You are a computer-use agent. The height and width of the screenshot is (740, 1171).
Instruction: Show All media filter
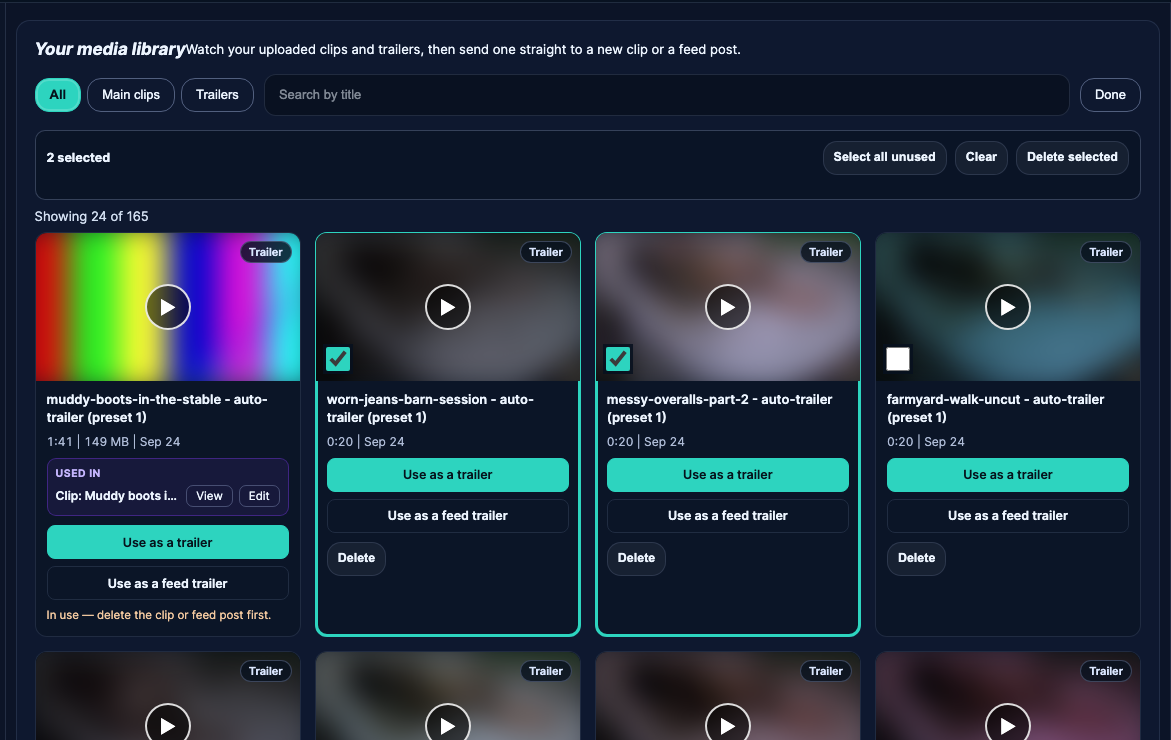pyautogui.click(x=58, y=95)
